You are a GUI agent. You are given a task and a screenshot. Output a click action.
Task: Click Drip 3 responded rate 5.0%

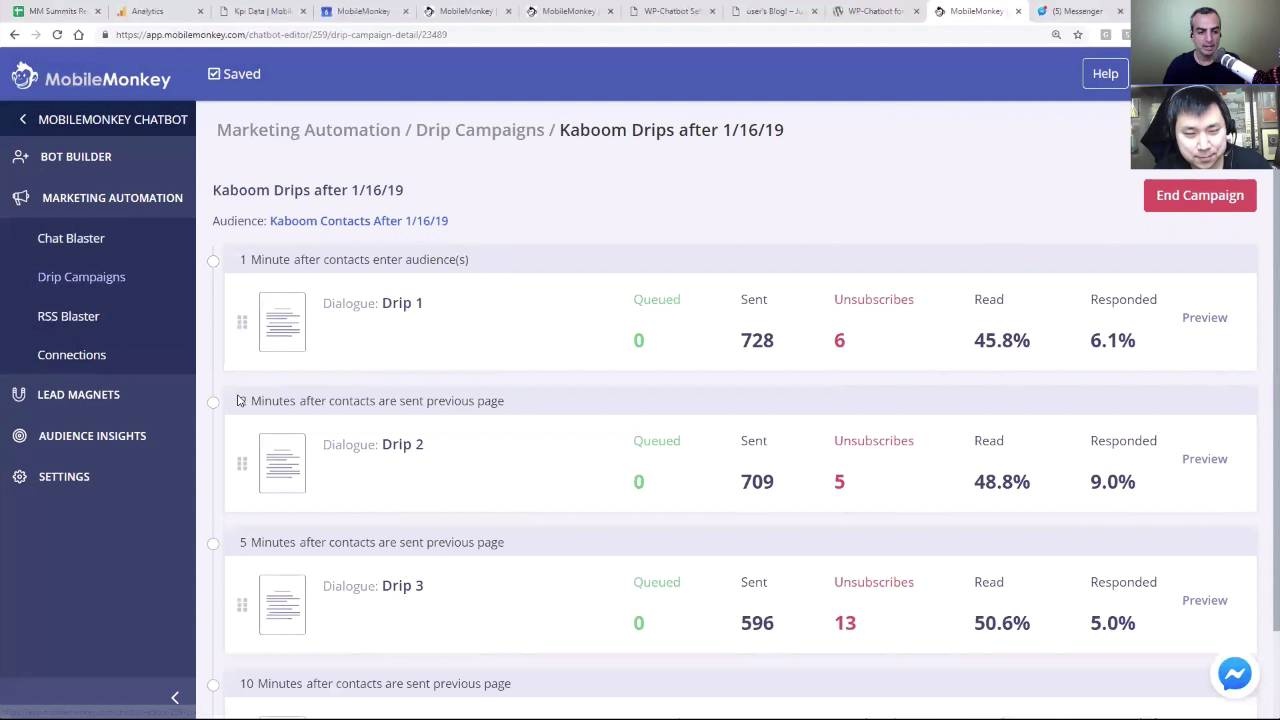(1113, 624)
